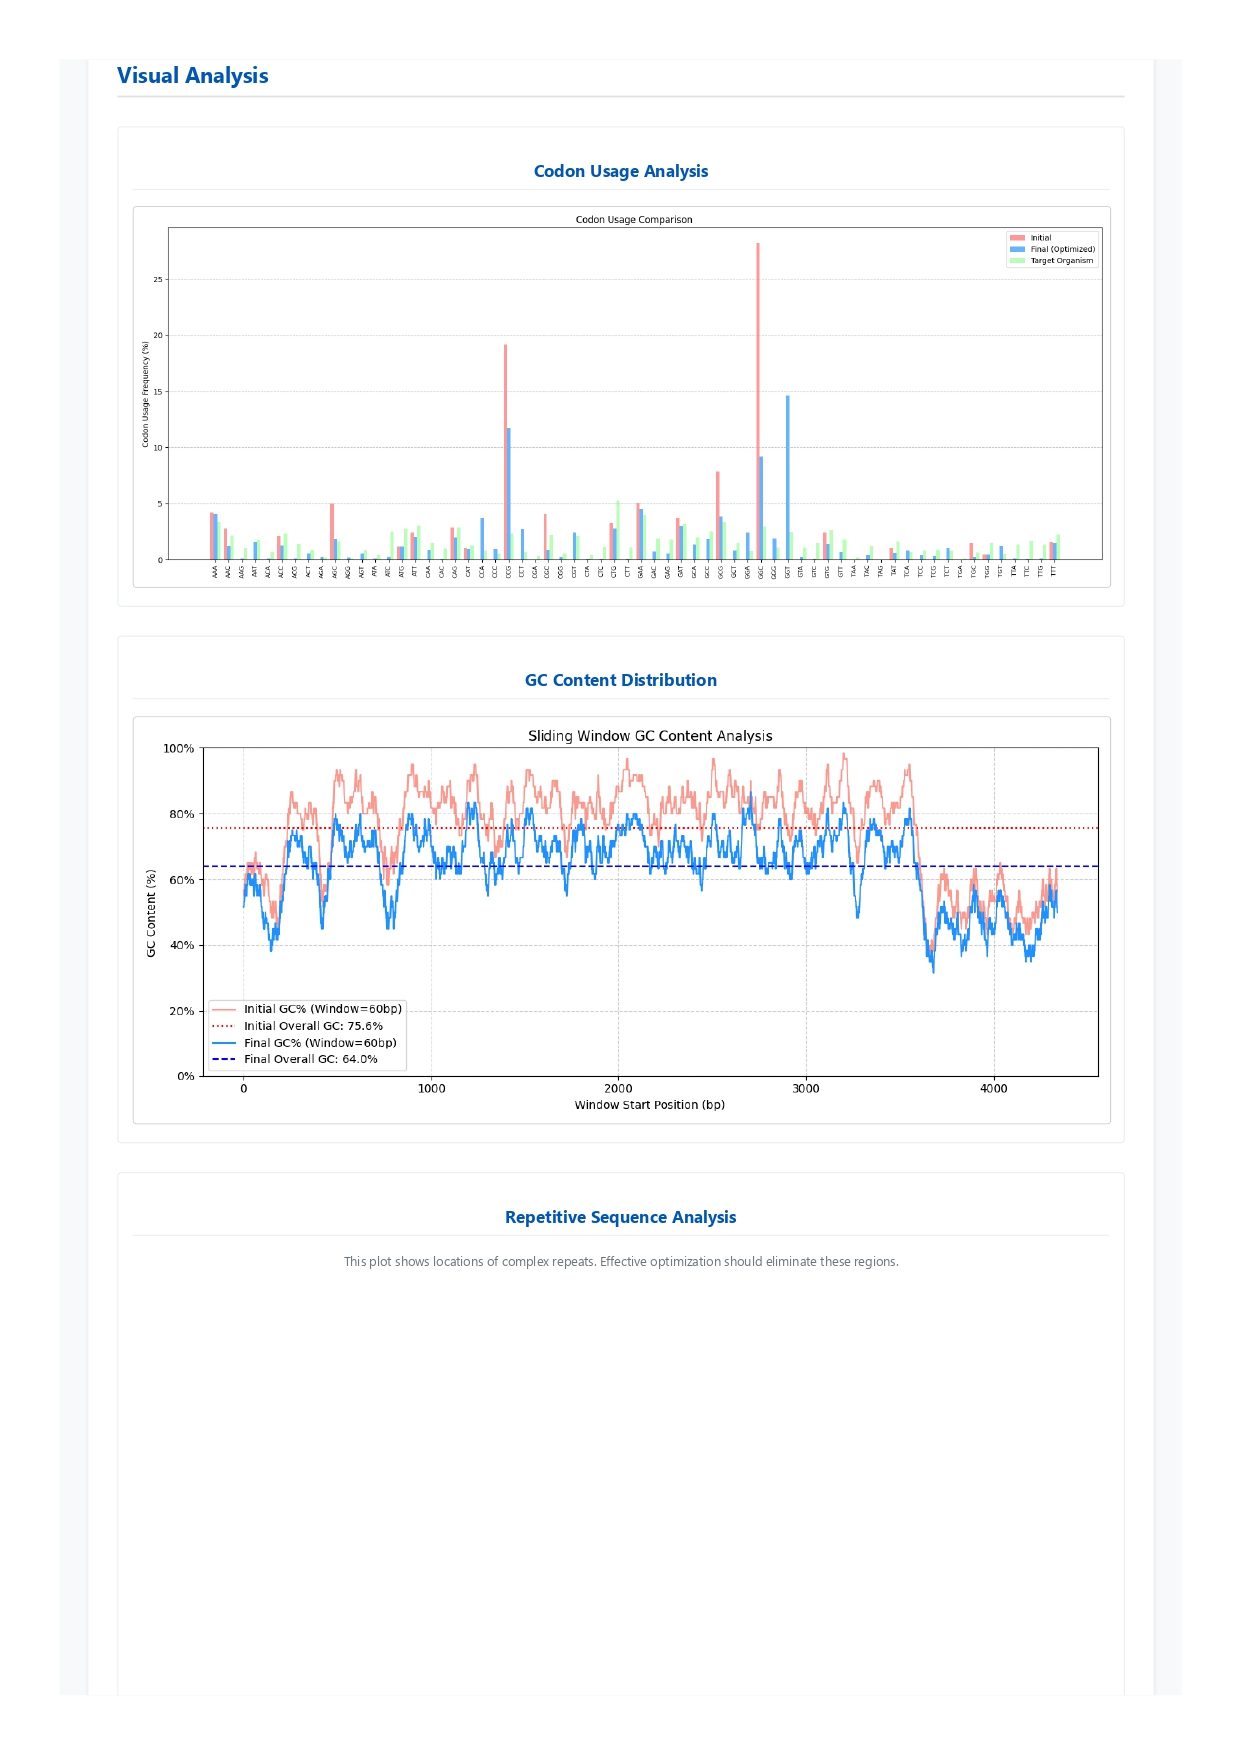Click Final GC% (Window=60bp) legend entry
Viewport: 1240px width, 1754px height.
tap(320, 1043)
